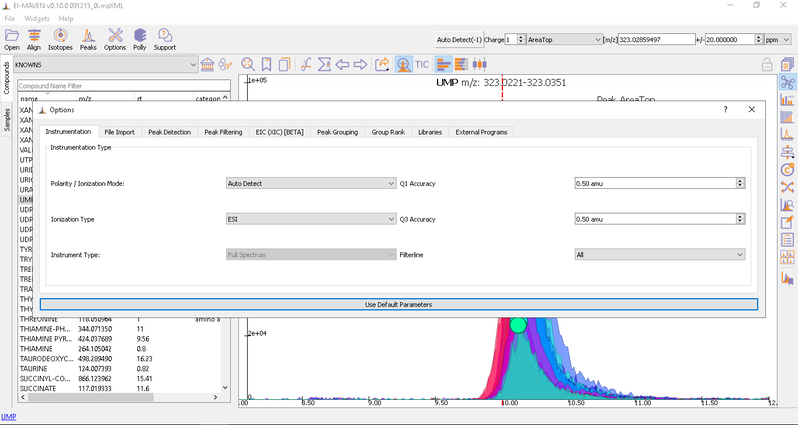Click the Auto Detect(-1) button
Image resolution: width=798 pixels, height=425 pixels.
pos(459,39)
